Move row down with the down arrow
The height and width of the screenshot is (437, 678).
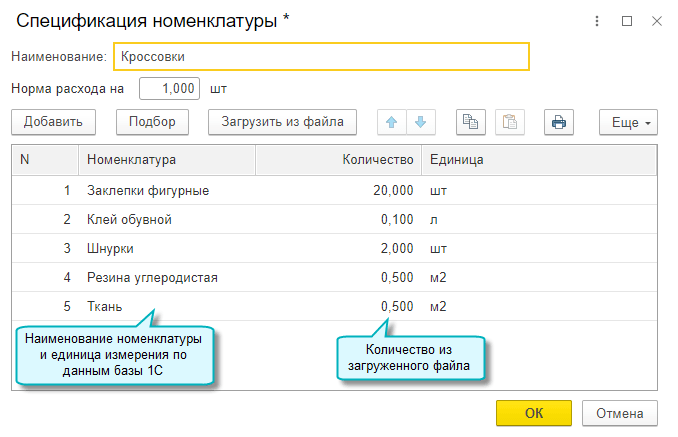pos(420,122)
